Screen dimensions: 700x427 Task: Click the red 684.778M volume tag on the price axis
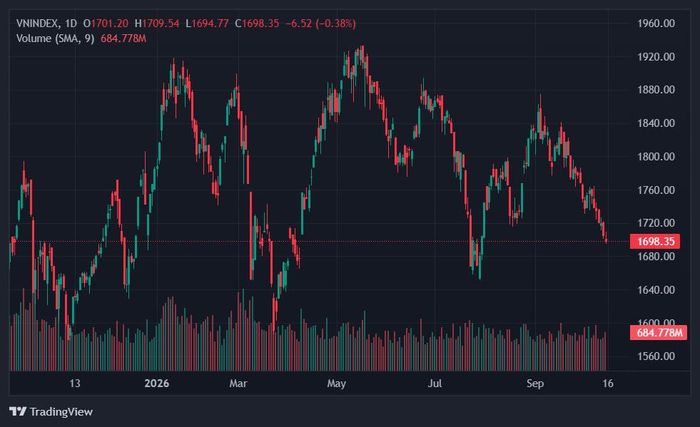pyautogui.click(x=658, y=332)
